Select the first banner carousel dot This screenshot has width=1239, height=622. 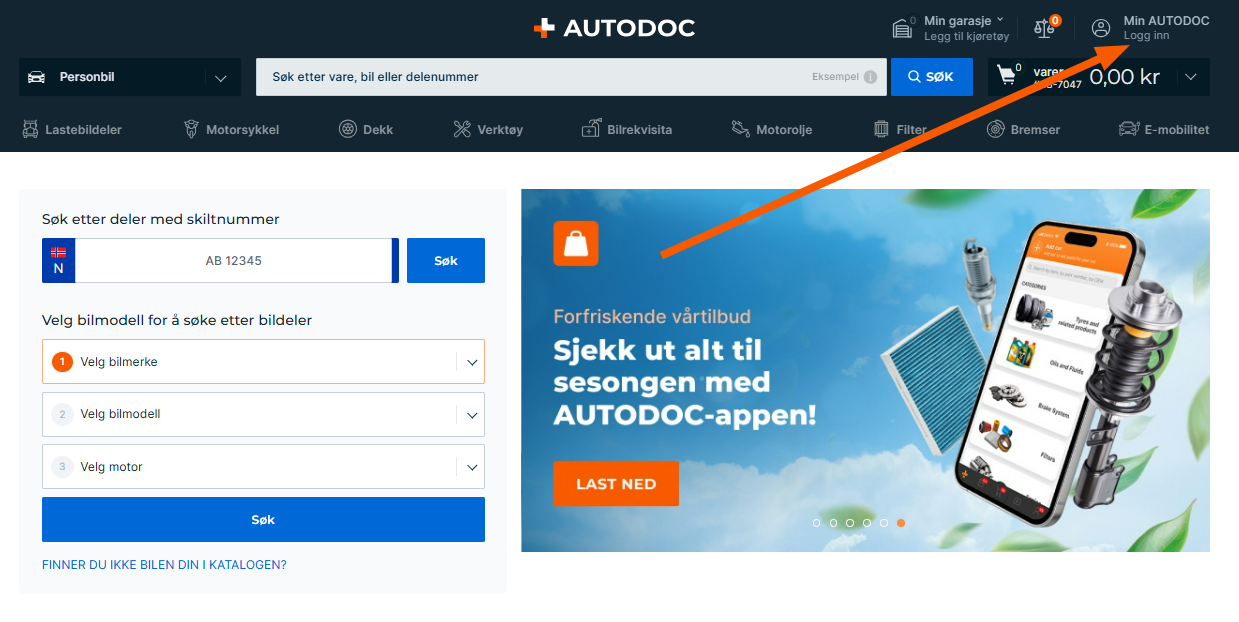(817, 523)
